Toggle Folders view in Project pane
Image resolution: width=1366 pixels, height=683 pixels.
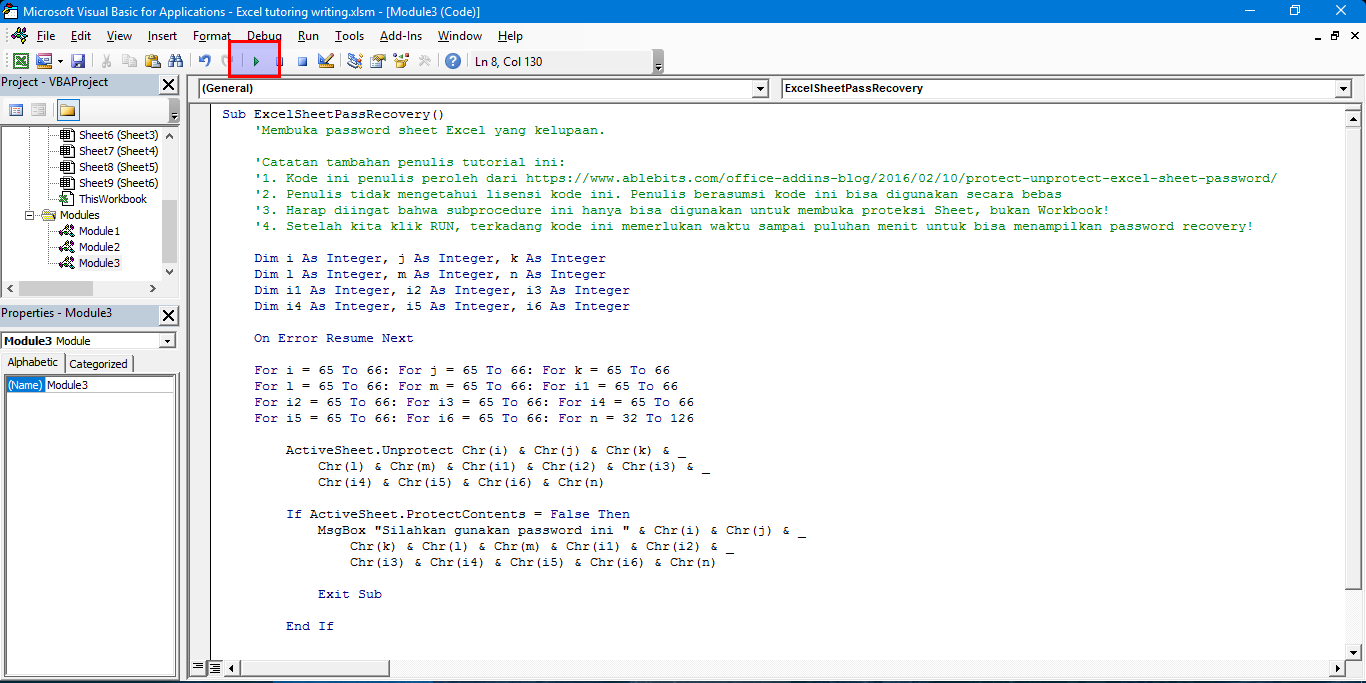(x=67, y=110)
